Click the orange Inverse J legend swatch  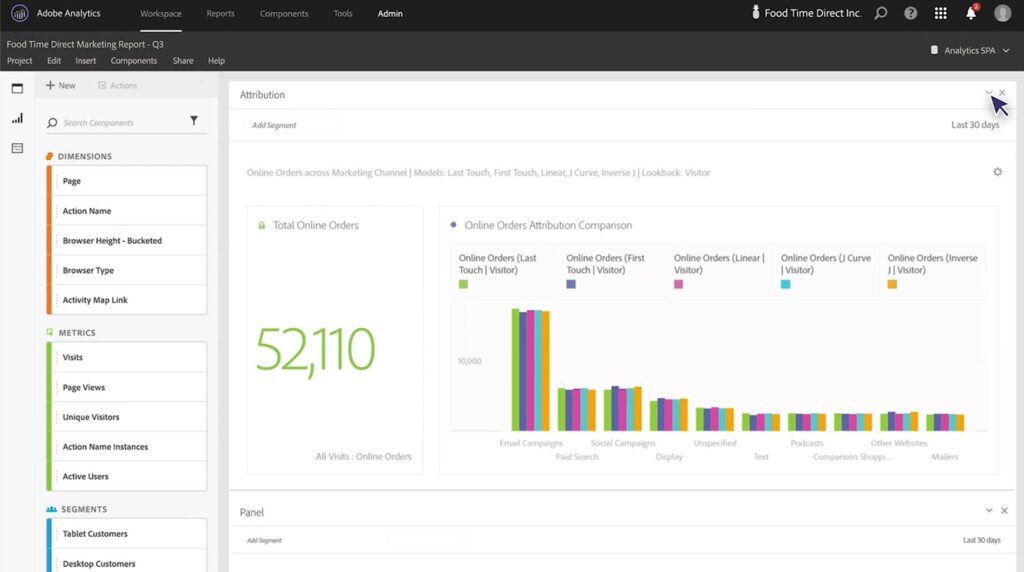coord(892,284)
